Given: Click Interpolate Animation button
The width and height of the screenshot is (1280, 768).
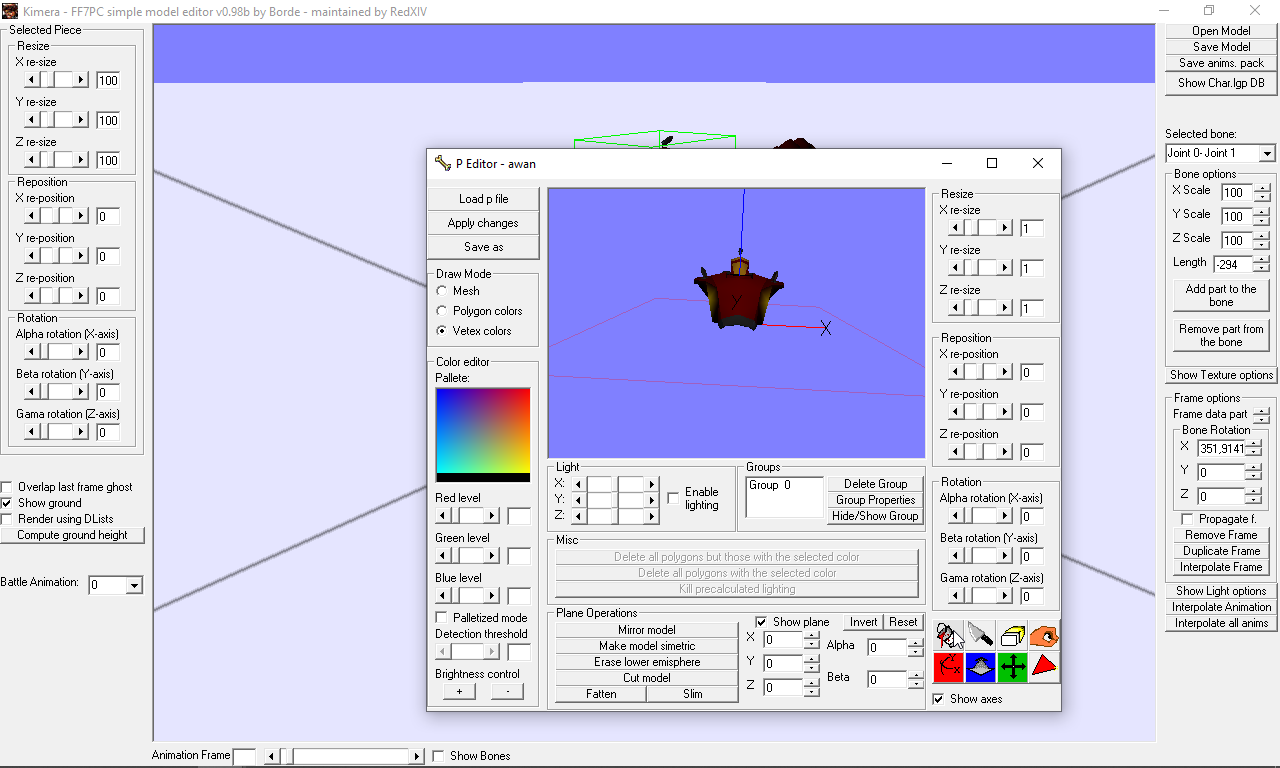Looking at the screenshot, I should click(x=1221, y=607).
